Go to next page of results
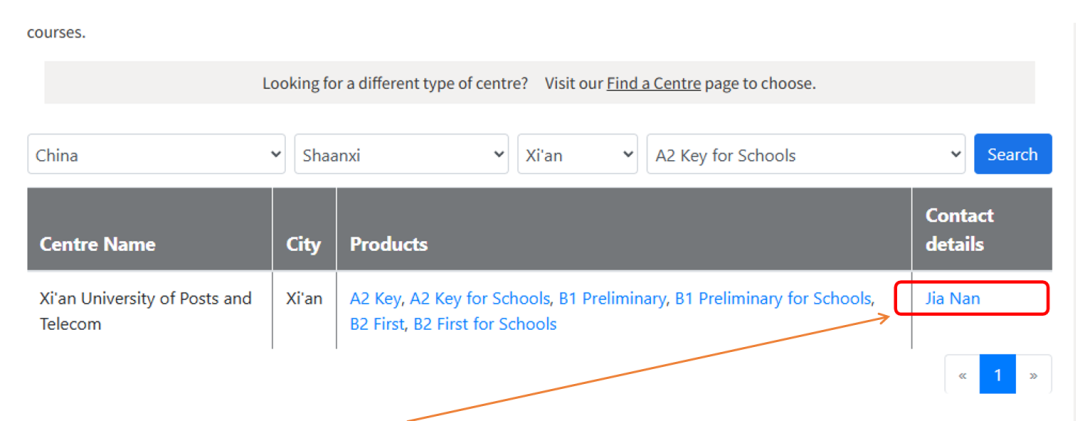 (1033, 375)
